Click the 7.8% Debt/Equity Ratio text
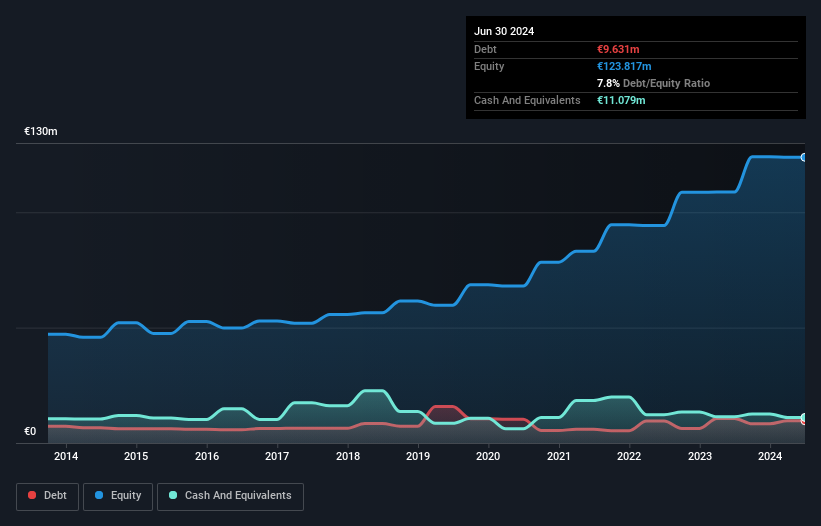This screenshot has height=526, width=821. pyautogui.click(x=653, y=83)
